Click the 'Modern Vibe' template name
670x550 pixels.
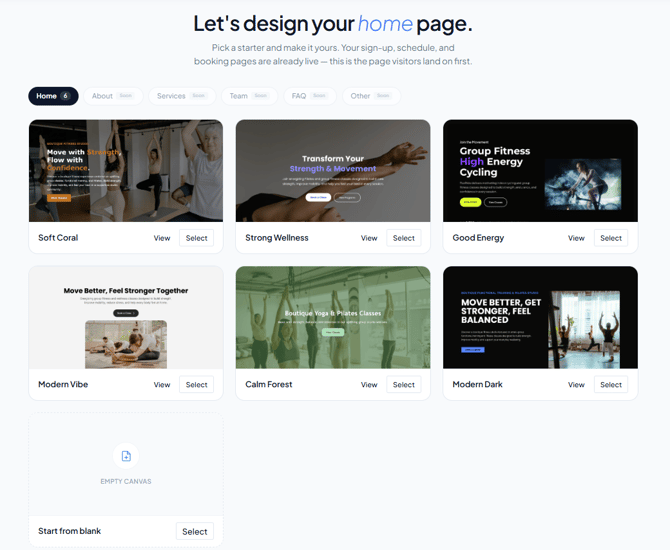63,384
